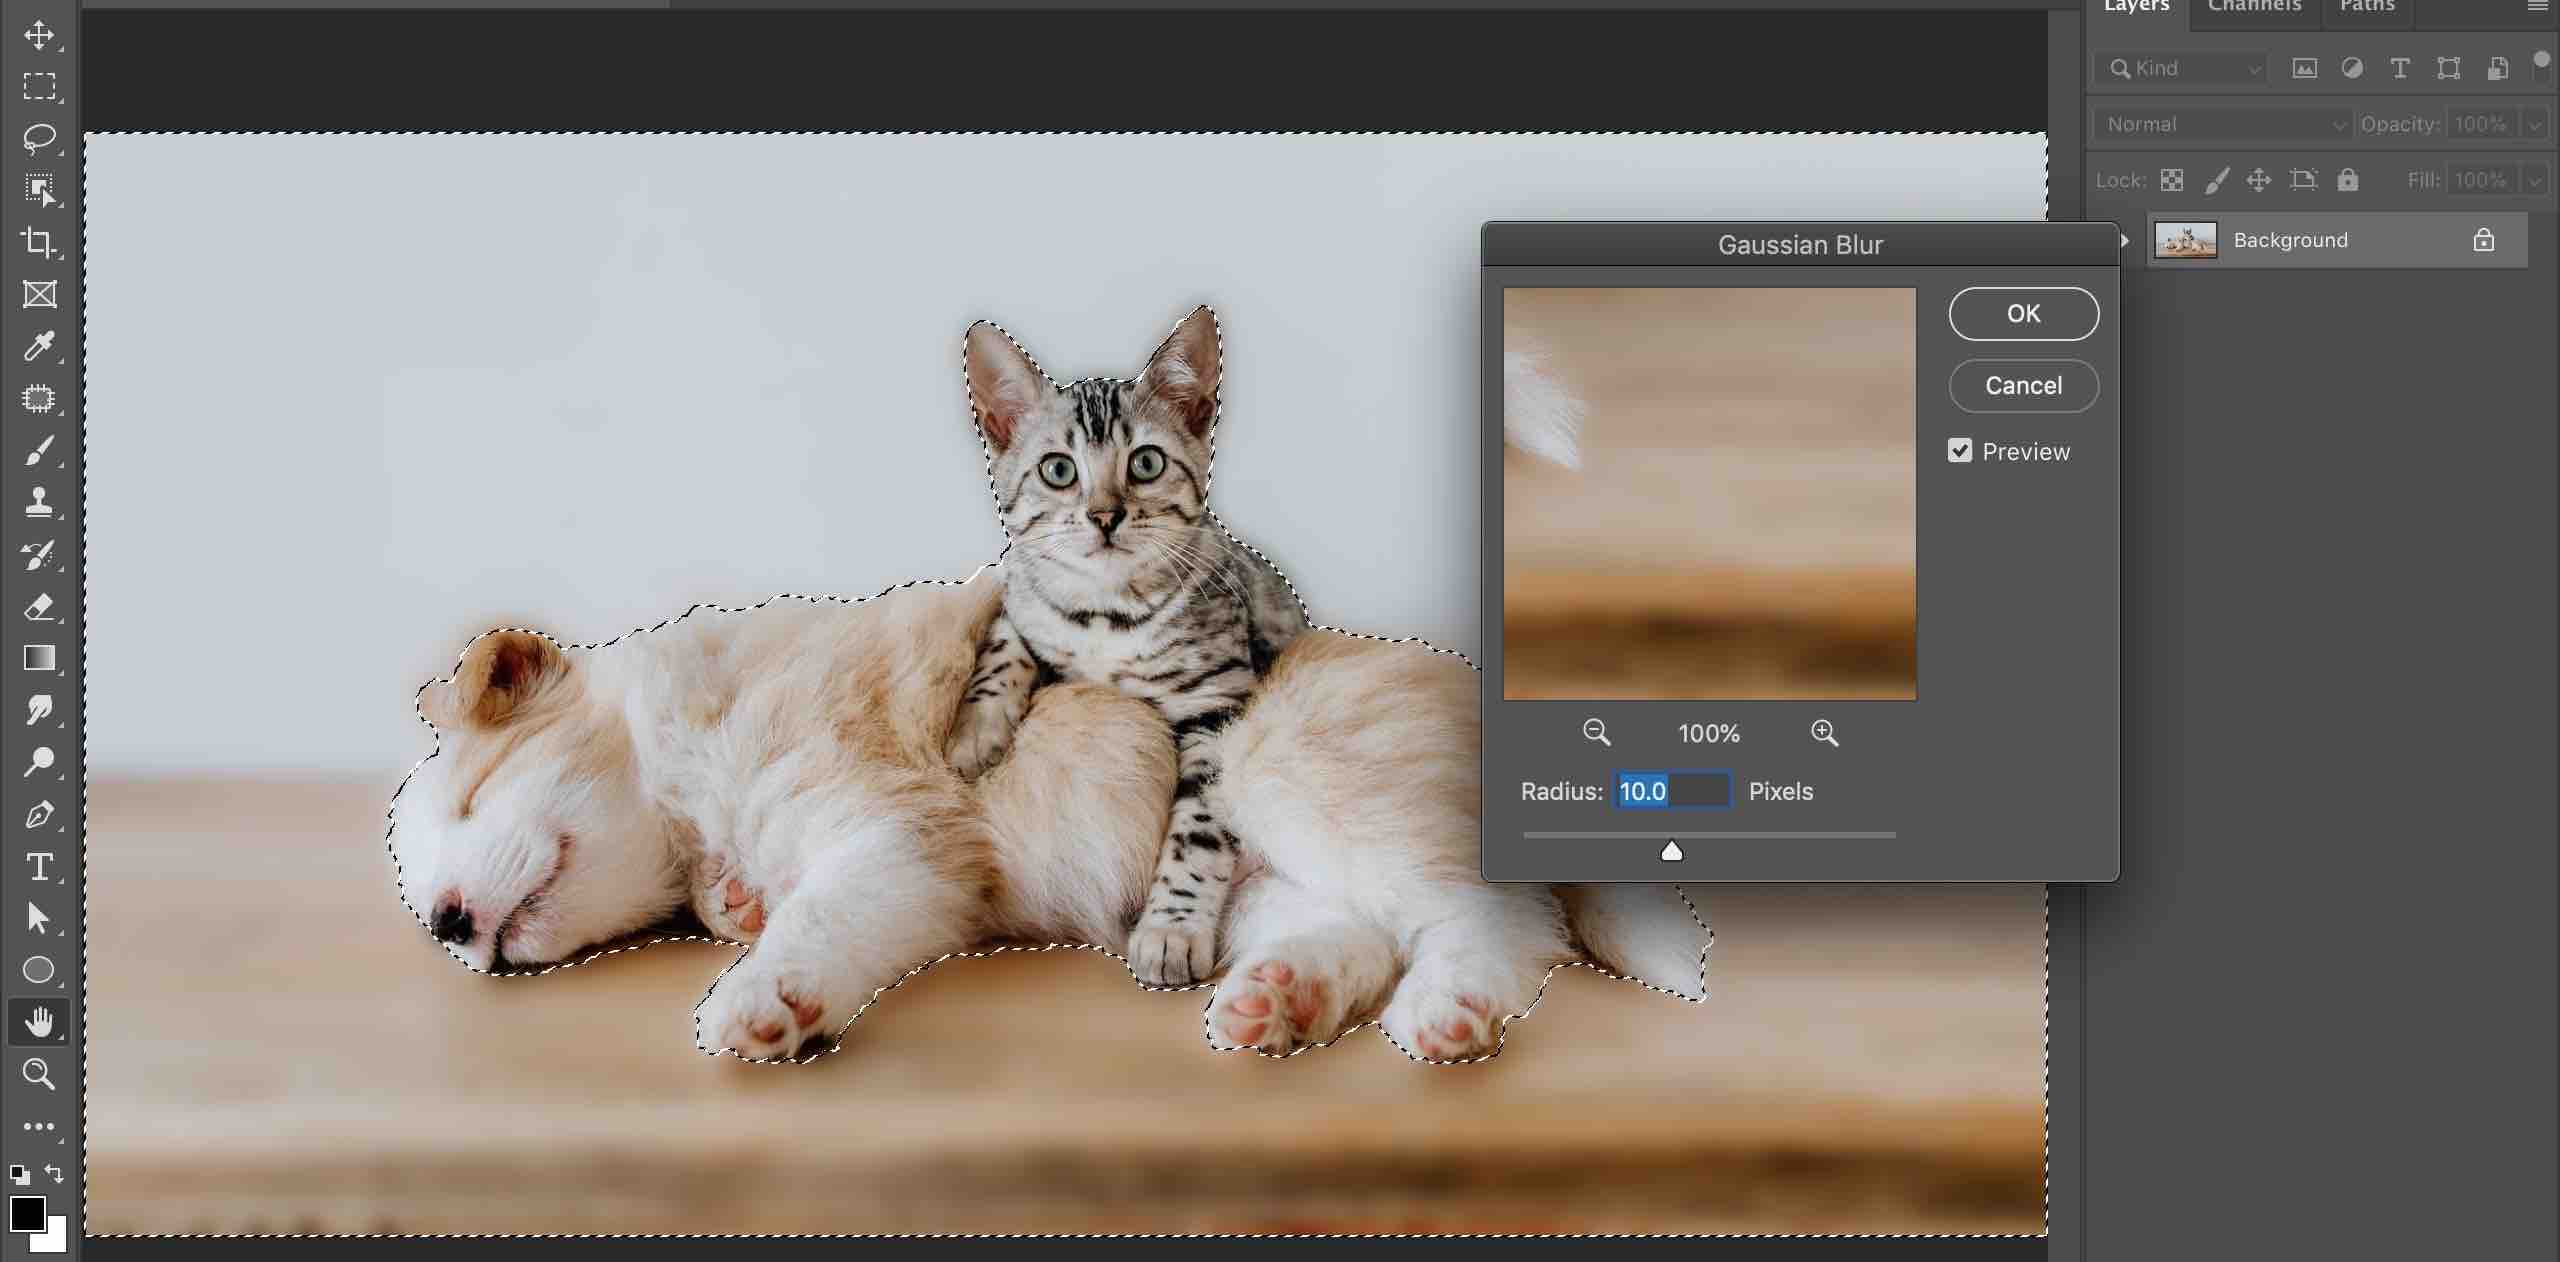2560x1262 pixels.
Task: Click the zoom in magnifier under preview
Action: coord(1824,733)
